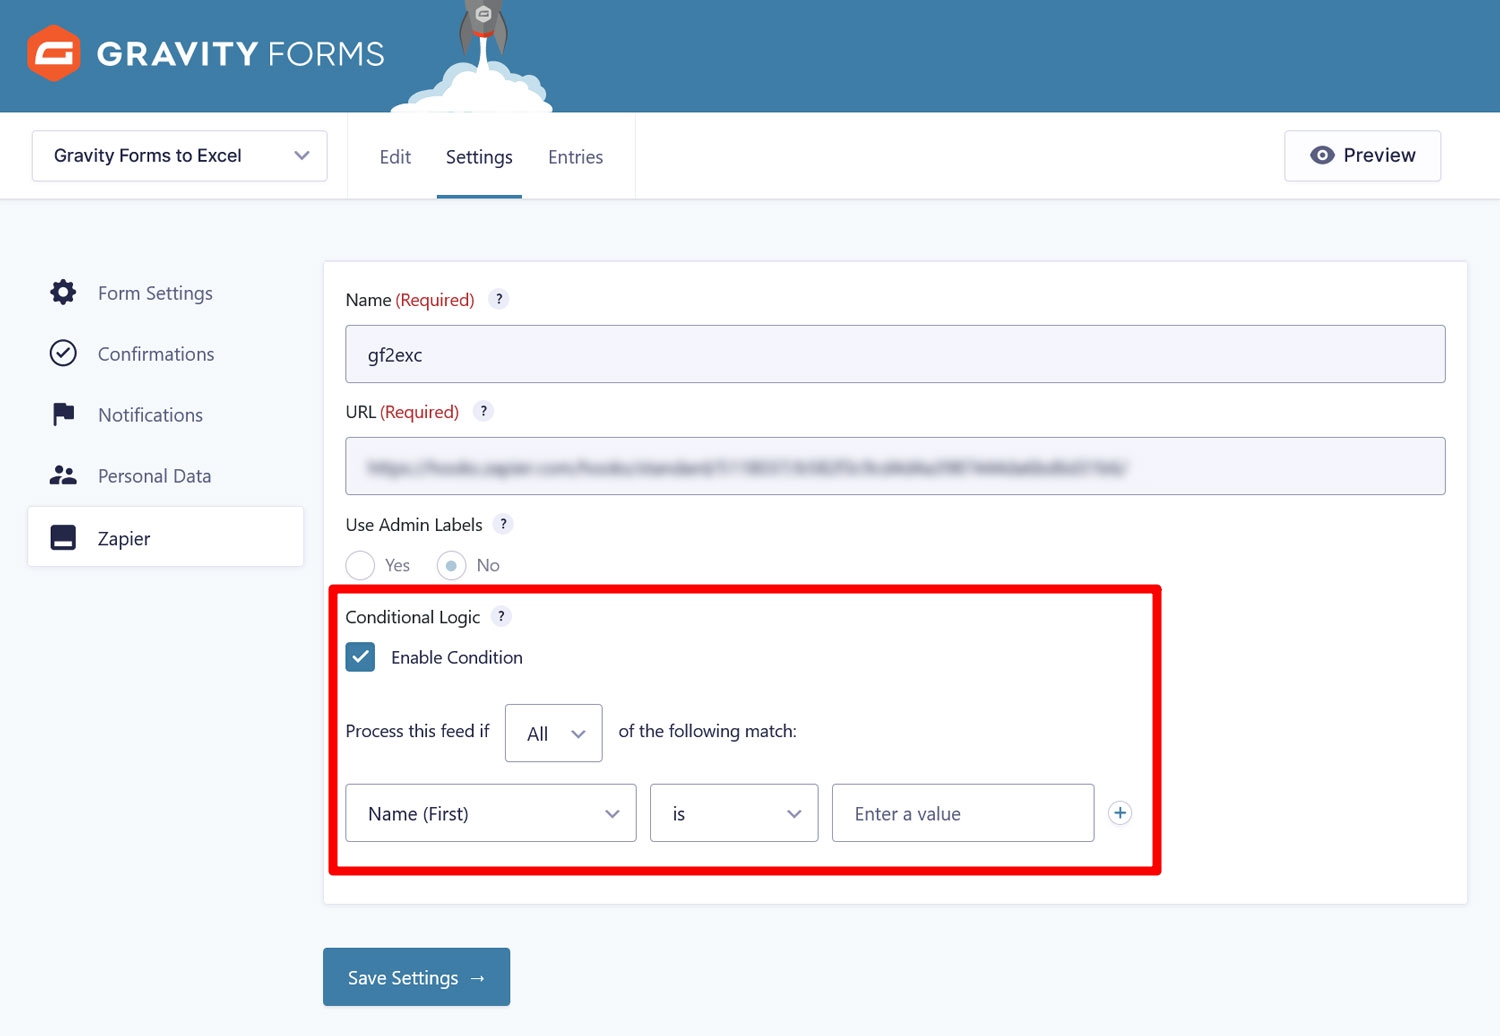Screen dimensions: 1500x1036
Task: Open the All/Any match dropdown
Action: pos(554,733)
